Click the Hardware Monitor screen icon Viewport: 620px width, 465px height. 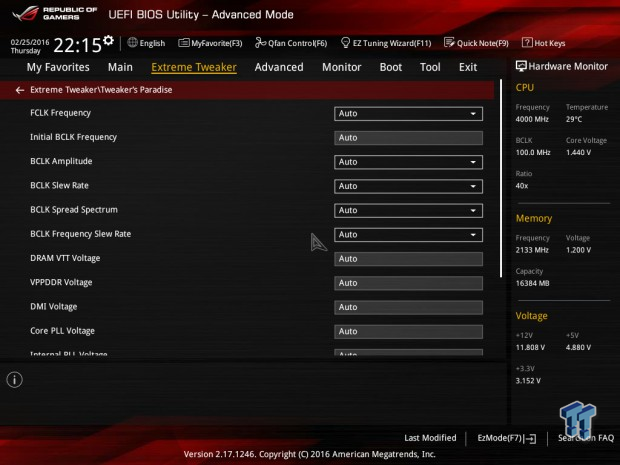[521, 66]
